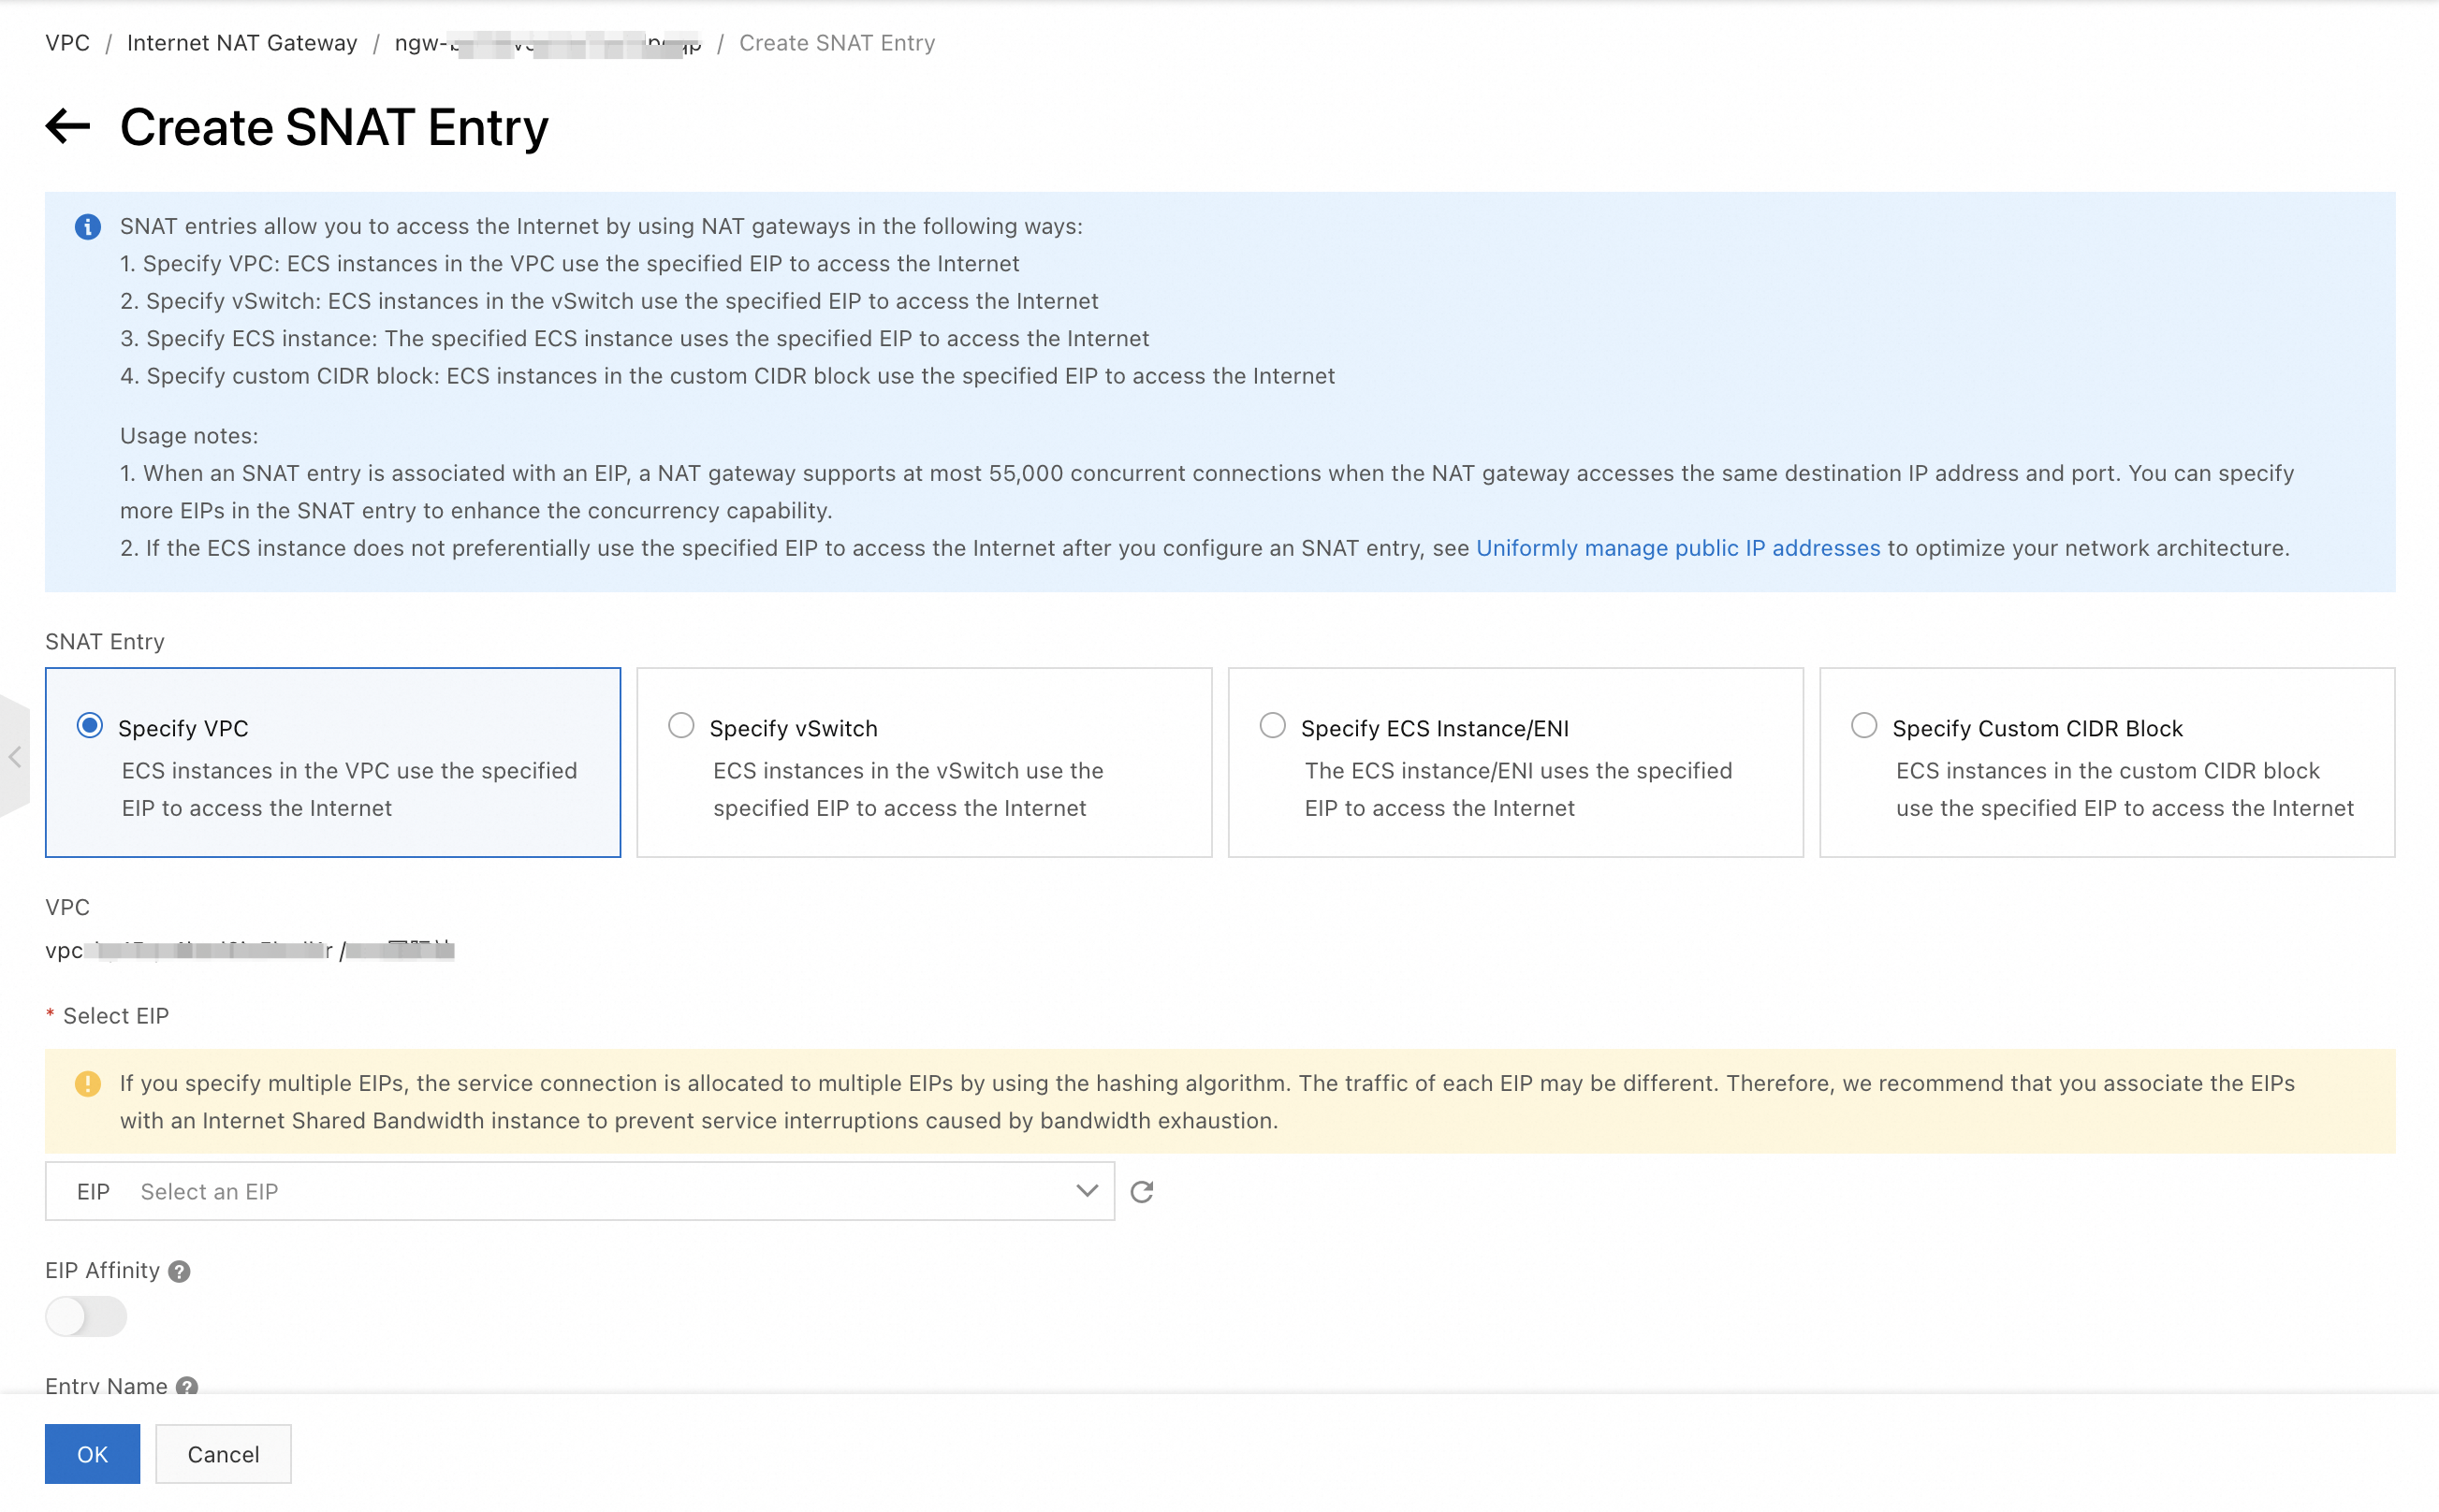Click the refresh icon next to EIP dropdown
2439x1512 pixels.
pos(1143,1191)
